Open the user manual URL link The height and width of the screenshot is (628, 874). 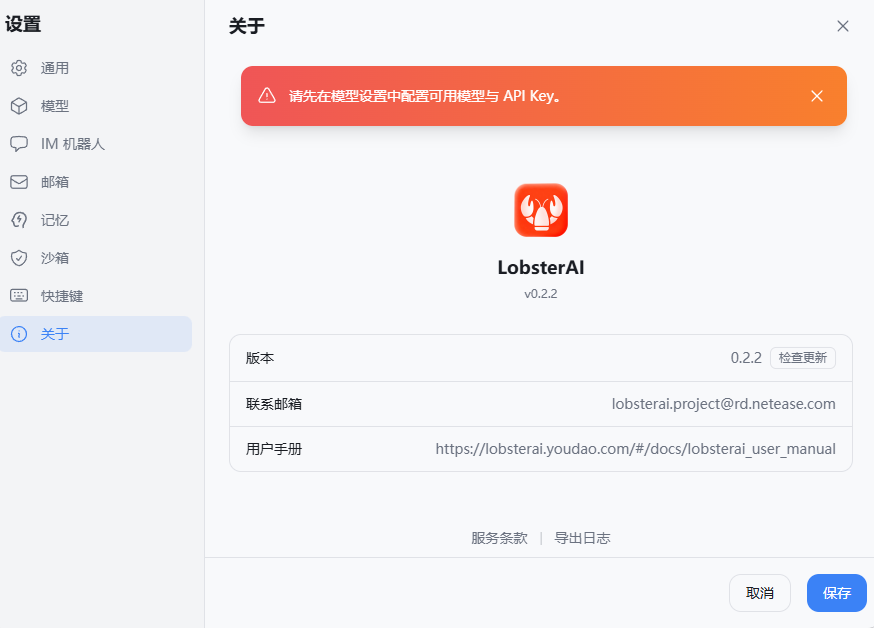coord(635,449)
